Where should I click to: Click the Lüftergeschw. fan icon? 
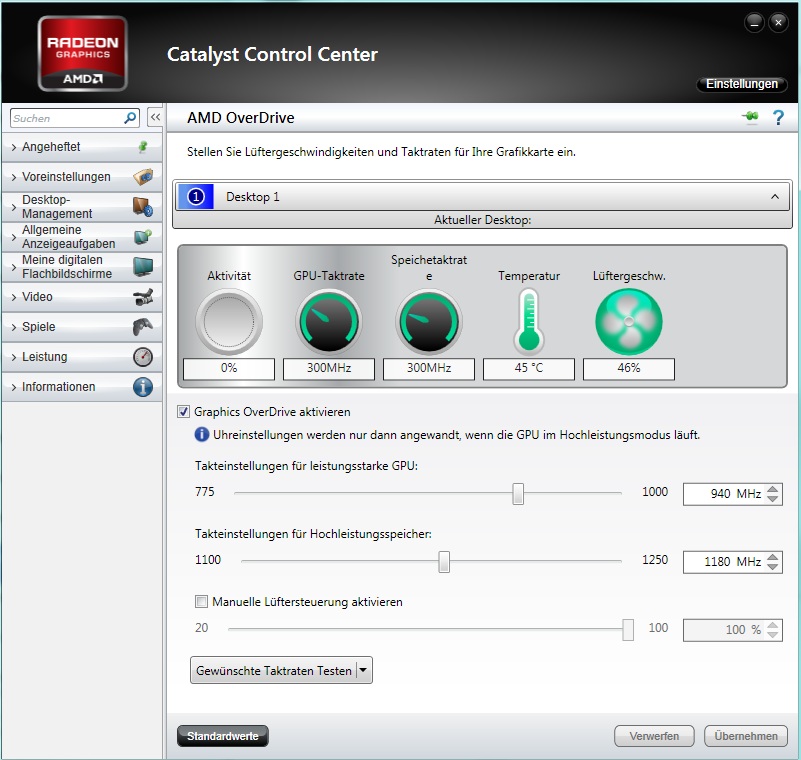pyautogui.click(x=629, y=322)
